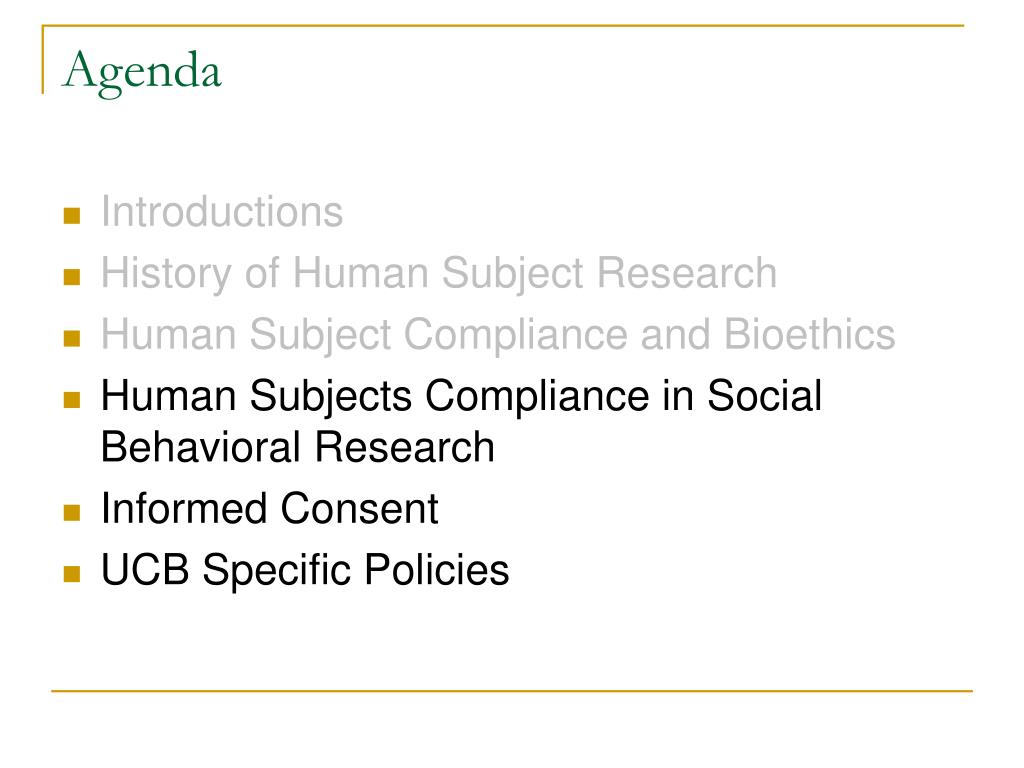The image size is (1024, 768).
Task: Click the word Consent in the list
Action: click(x=360, y=508)
